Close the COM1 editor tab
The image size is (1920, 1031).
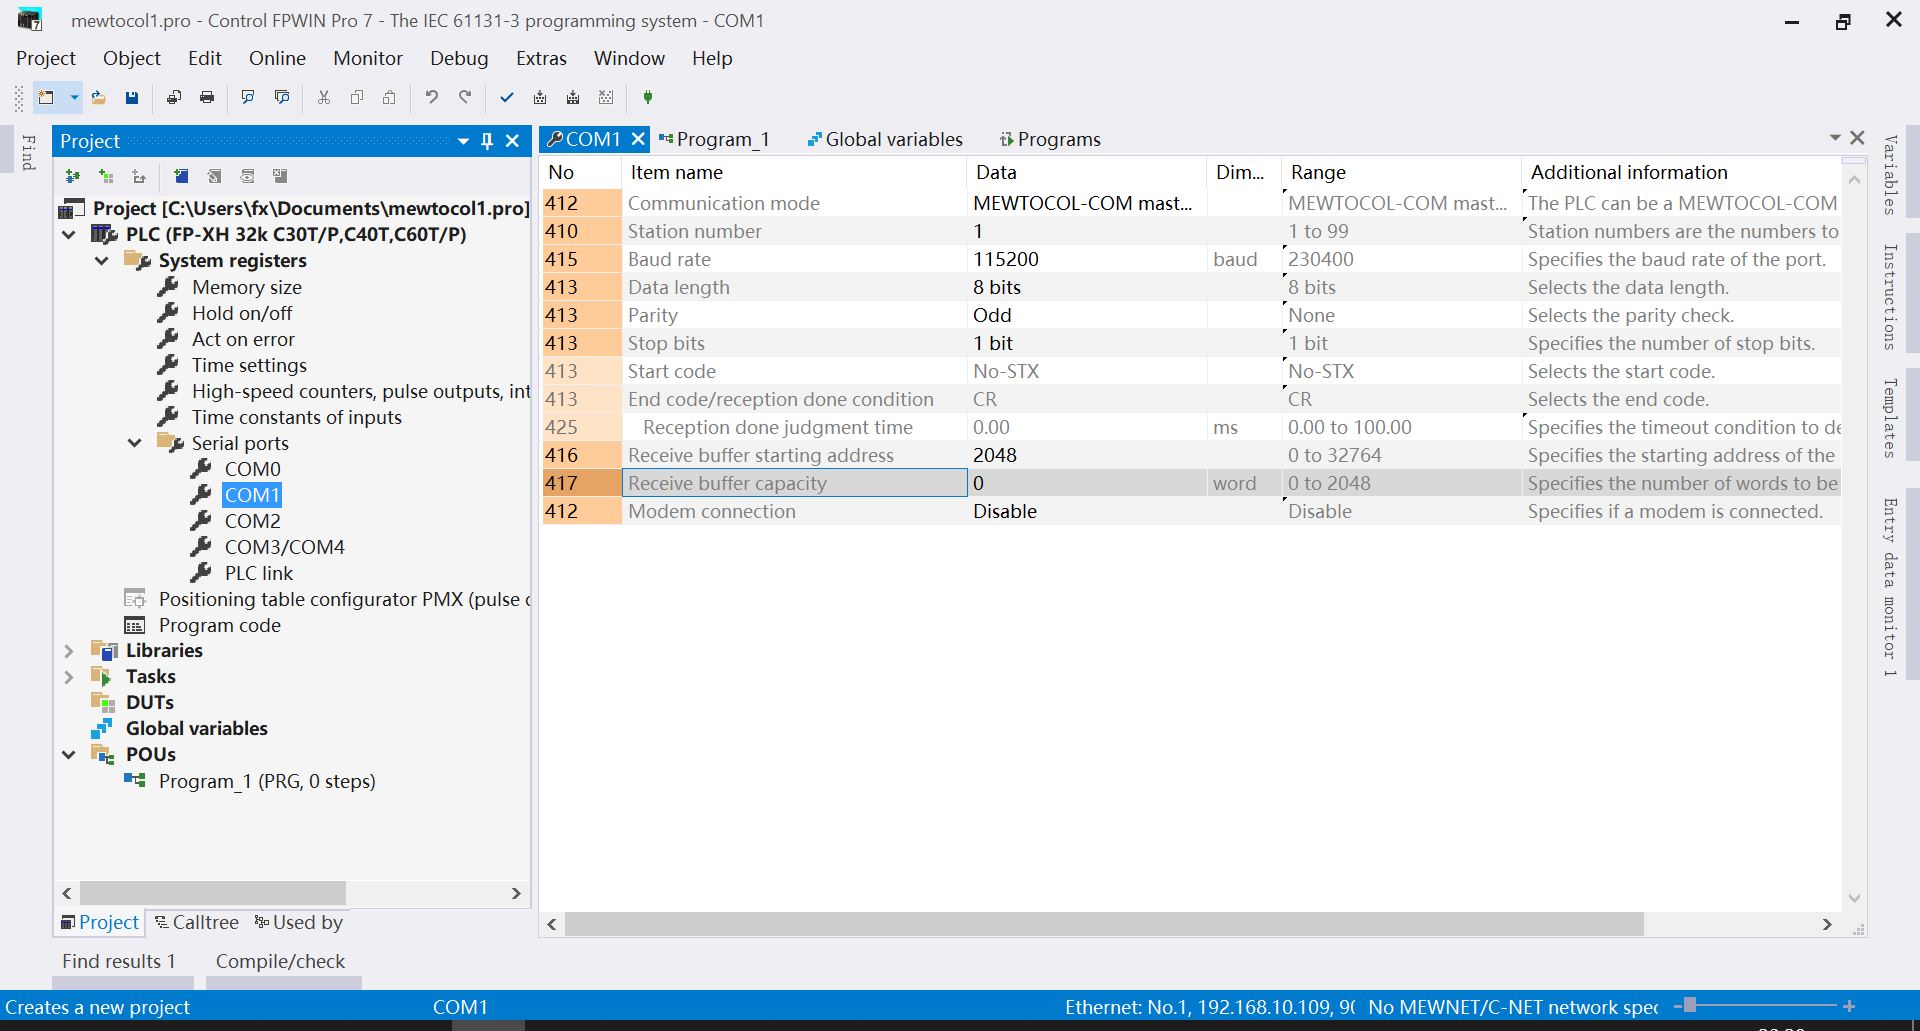(x=638, y=139)
